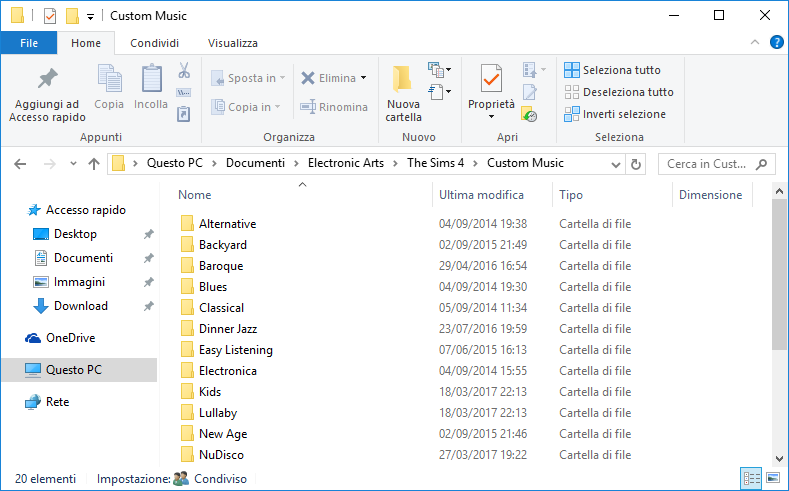This screenshot has height=491, width=789.
Task: Click the Properties icon in quick access toolbar
Action: coord(50,16)
